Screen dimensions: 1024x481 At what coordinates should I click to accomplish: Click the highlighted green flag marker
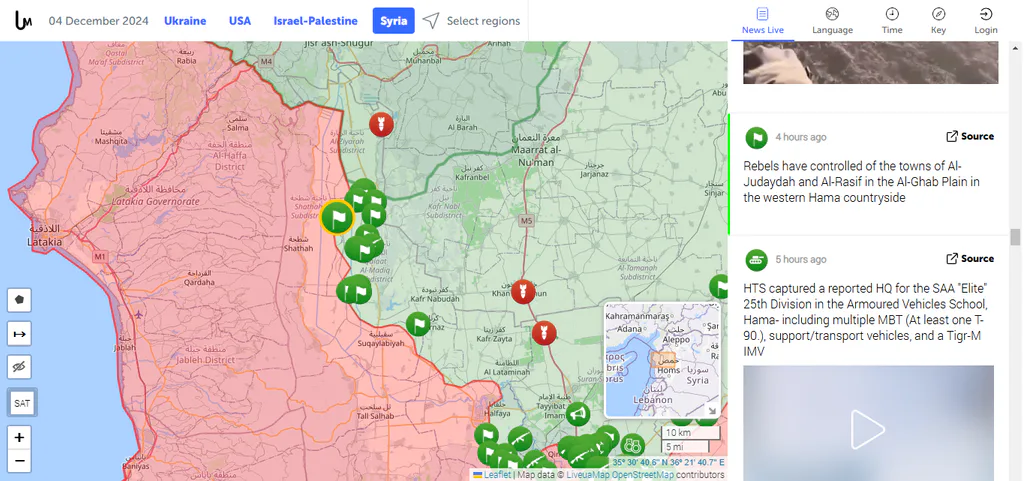point(337,217)
